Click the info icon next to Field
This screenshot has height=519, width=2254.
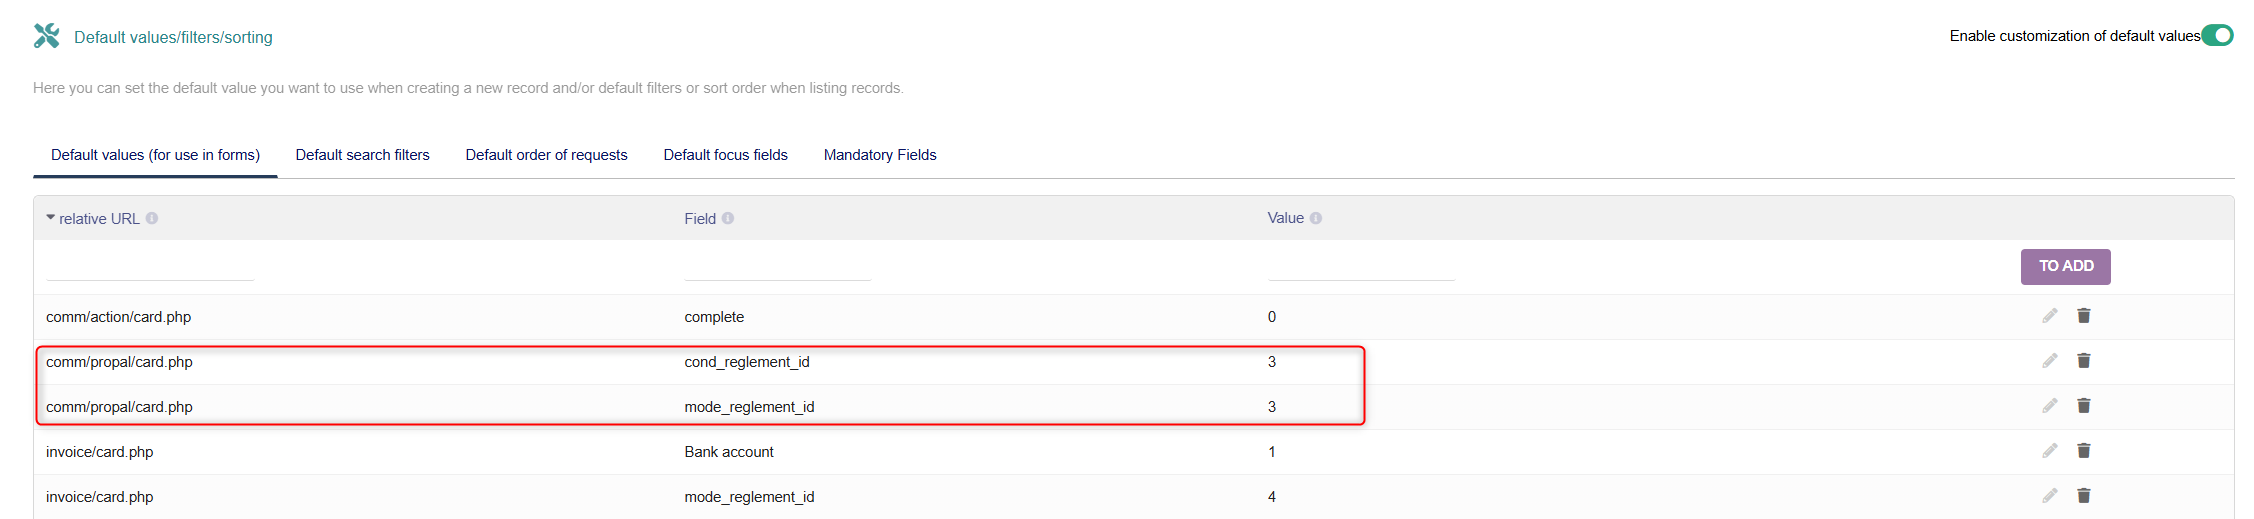(728, 218)
